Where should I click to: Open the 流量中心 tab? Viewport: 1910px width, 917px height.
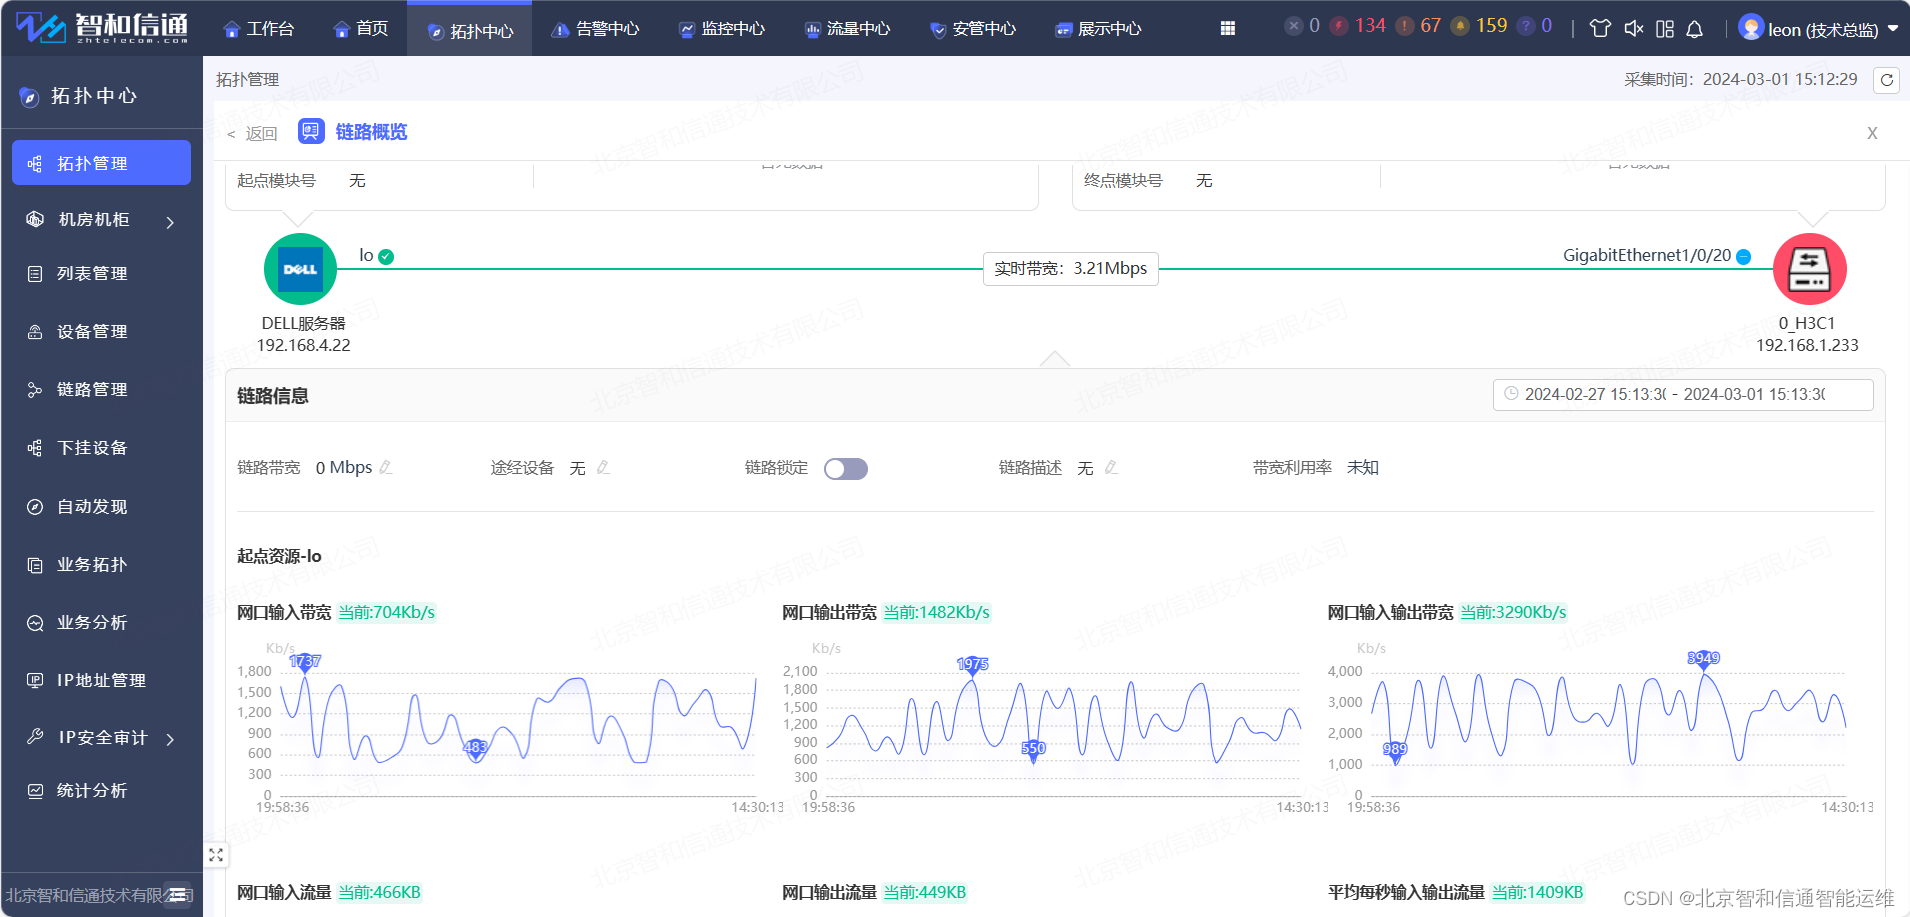click(847, 29)
